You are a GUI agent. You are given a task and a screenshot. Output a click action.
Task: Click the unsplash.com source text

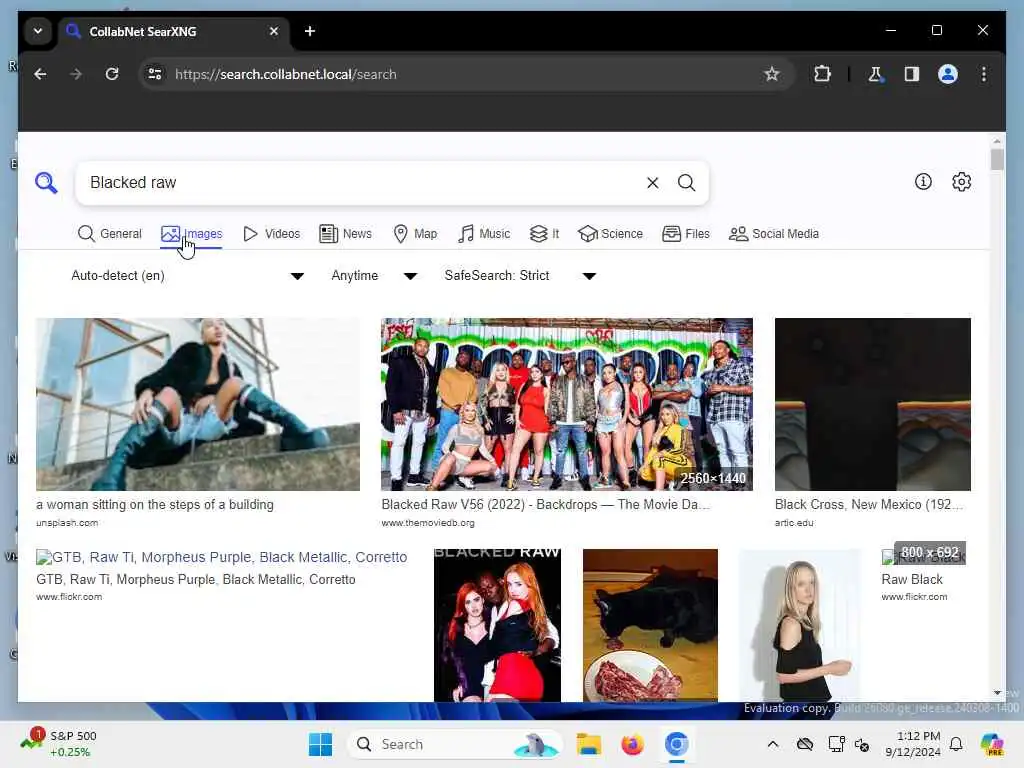67,523
